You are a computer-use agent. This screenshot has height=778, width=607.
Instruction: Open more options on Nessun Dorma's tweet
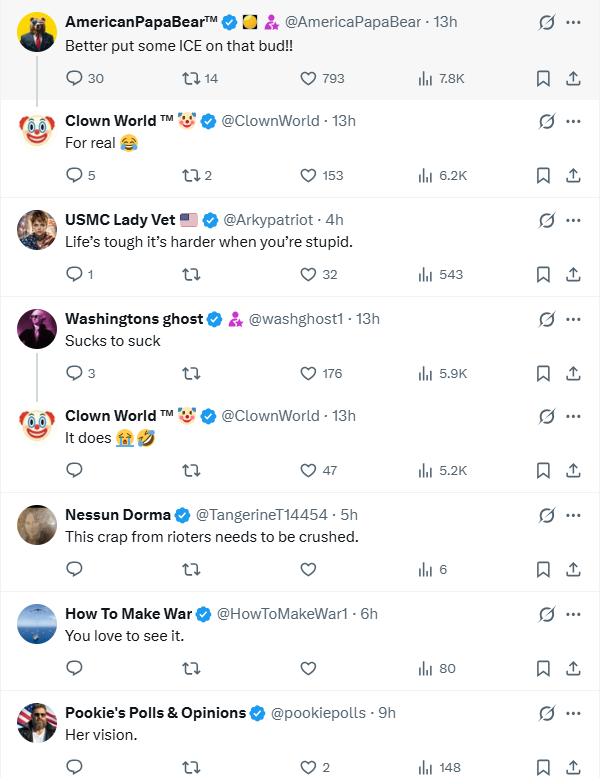point(574,515)
